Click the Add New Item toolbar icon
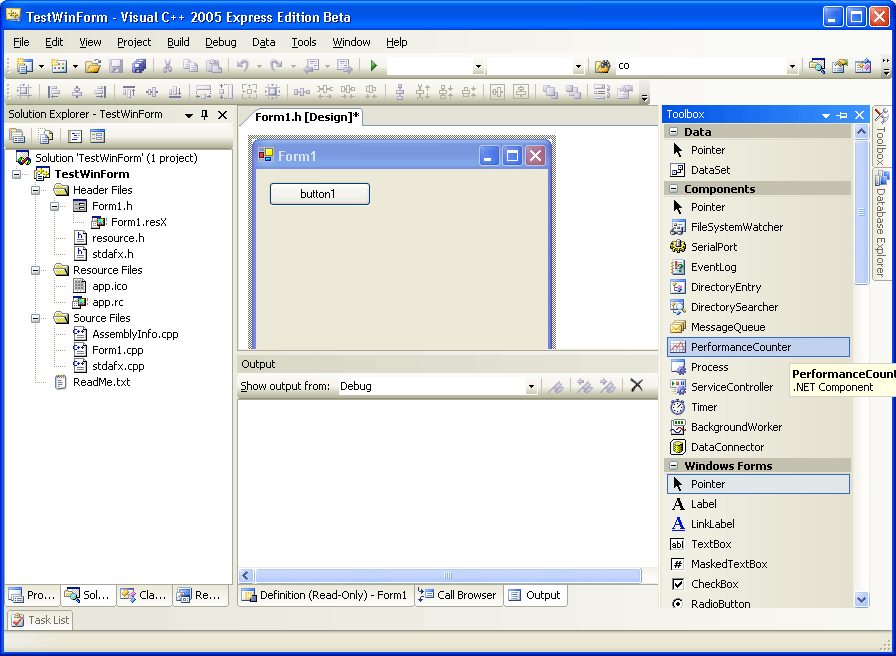The height and width of the screenshot is (656, 896). 59,66
